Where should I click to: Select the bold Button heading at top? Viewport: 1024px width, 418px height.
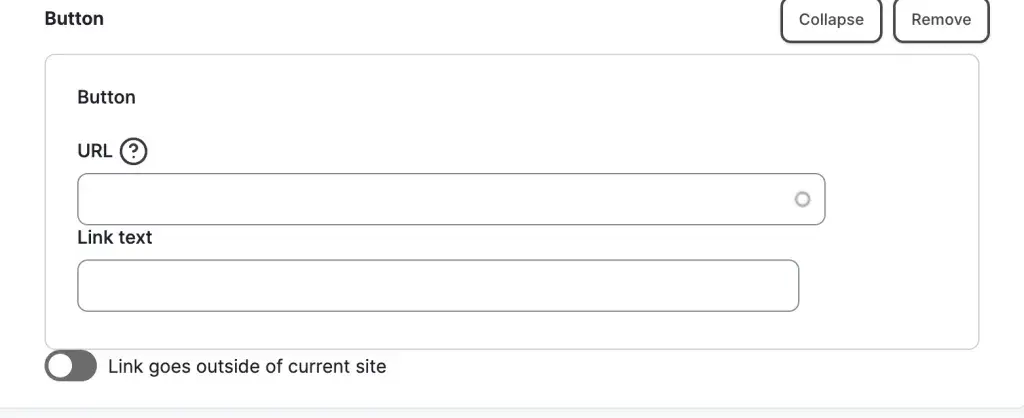[74, 18]
